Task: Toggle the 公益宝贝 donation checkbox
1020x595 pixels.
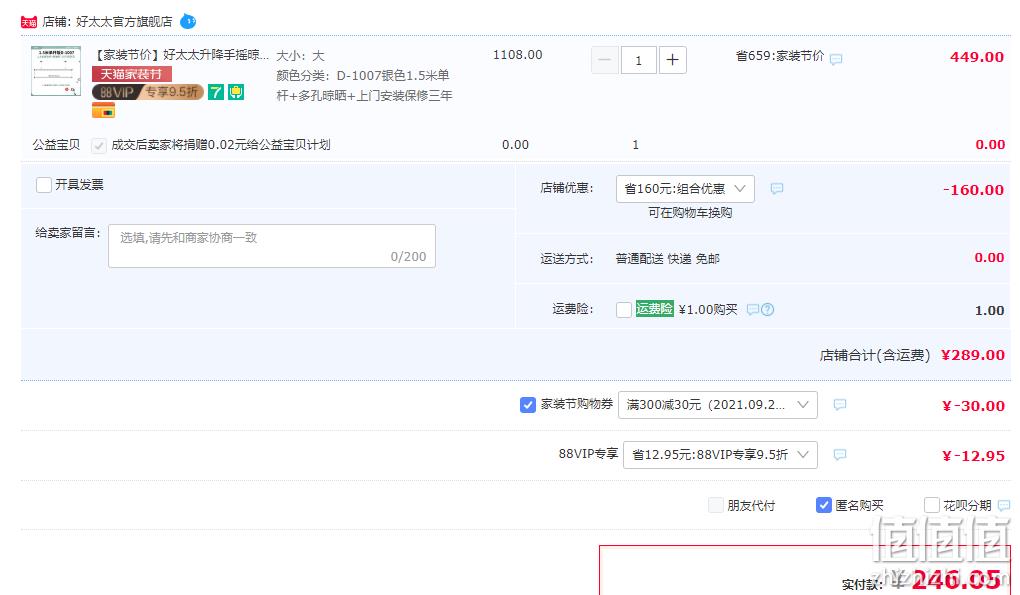Action: click(99, 145)
